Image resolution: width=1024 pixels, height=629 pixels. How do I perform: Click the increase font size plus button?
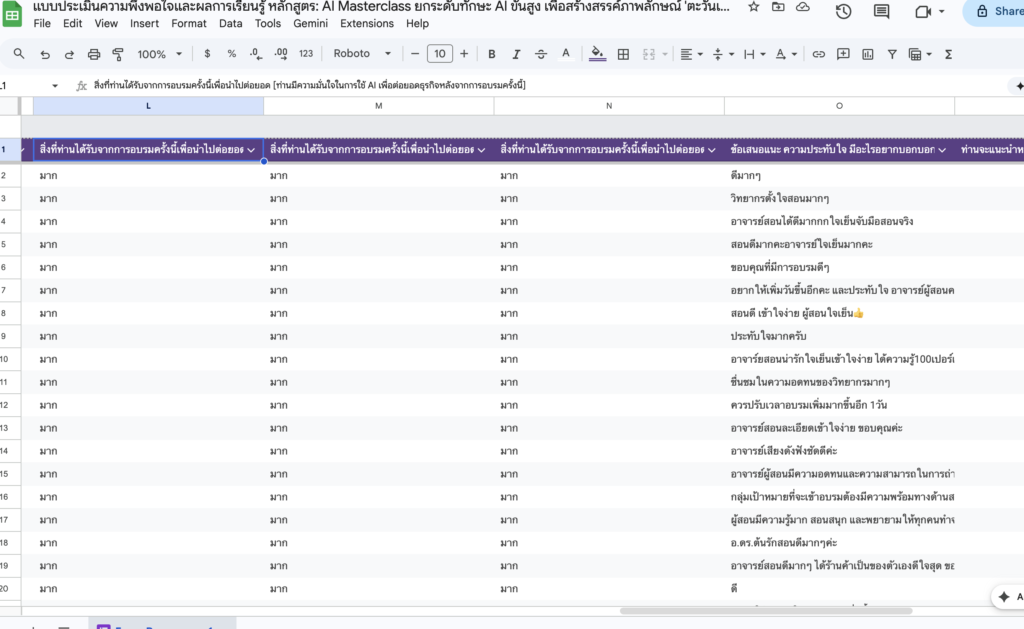point(464,54)
